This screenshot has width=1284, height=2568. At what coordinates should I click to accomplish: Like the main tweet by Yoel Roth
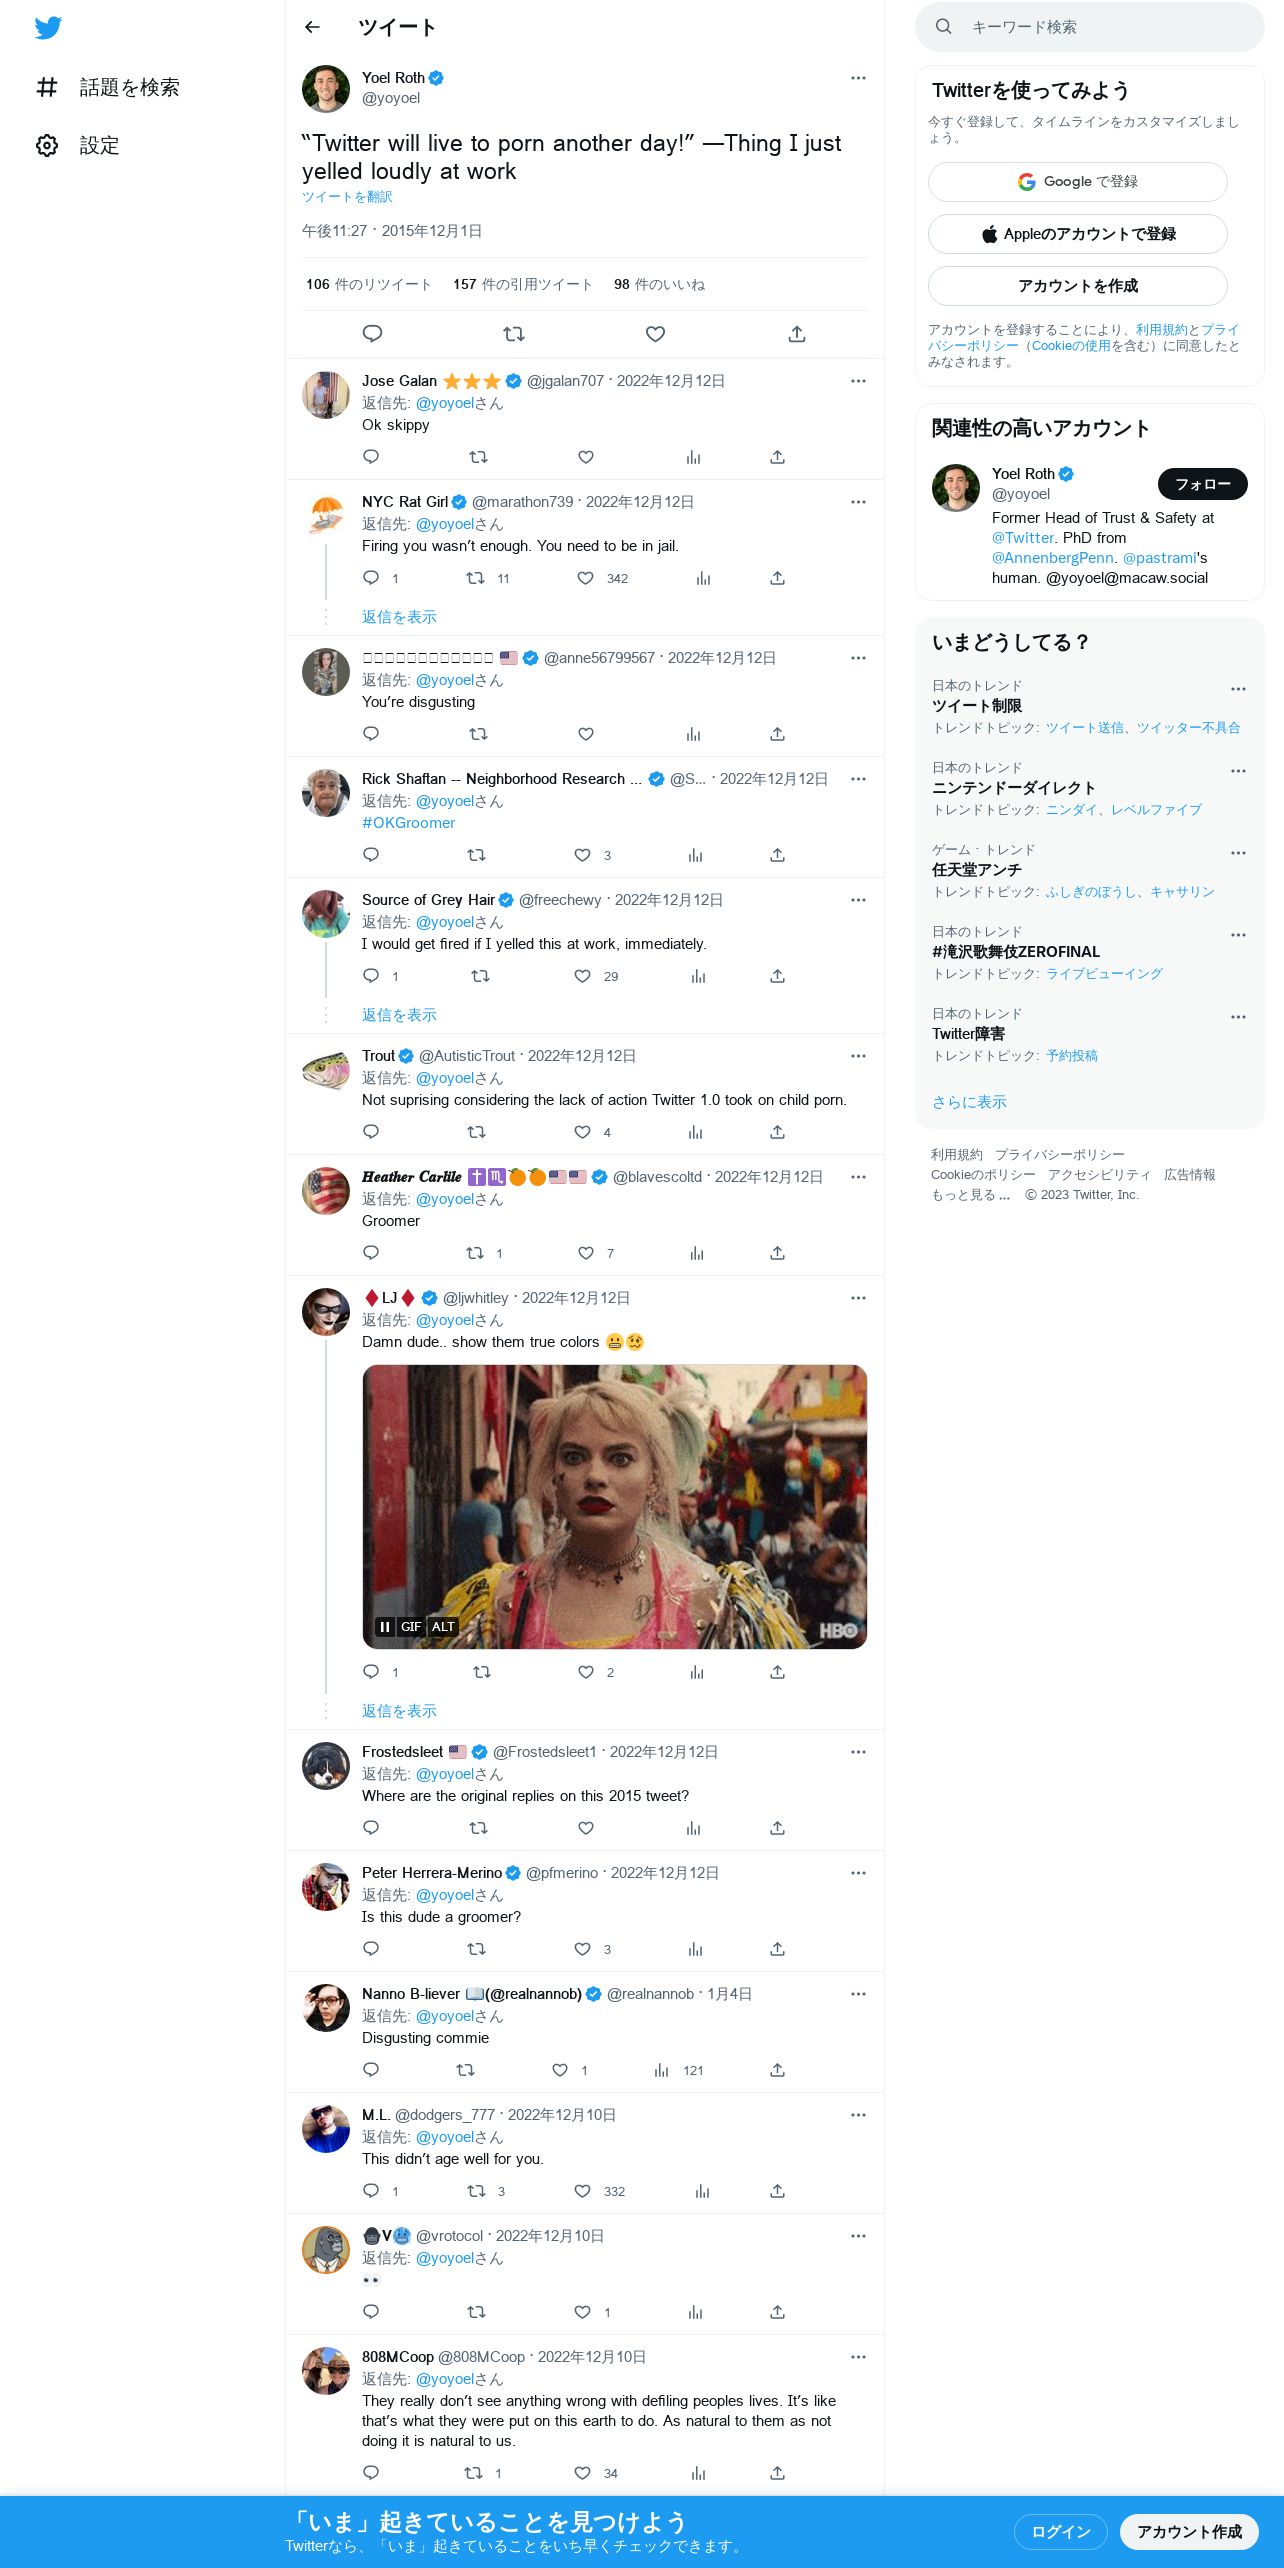click(655, 334)
